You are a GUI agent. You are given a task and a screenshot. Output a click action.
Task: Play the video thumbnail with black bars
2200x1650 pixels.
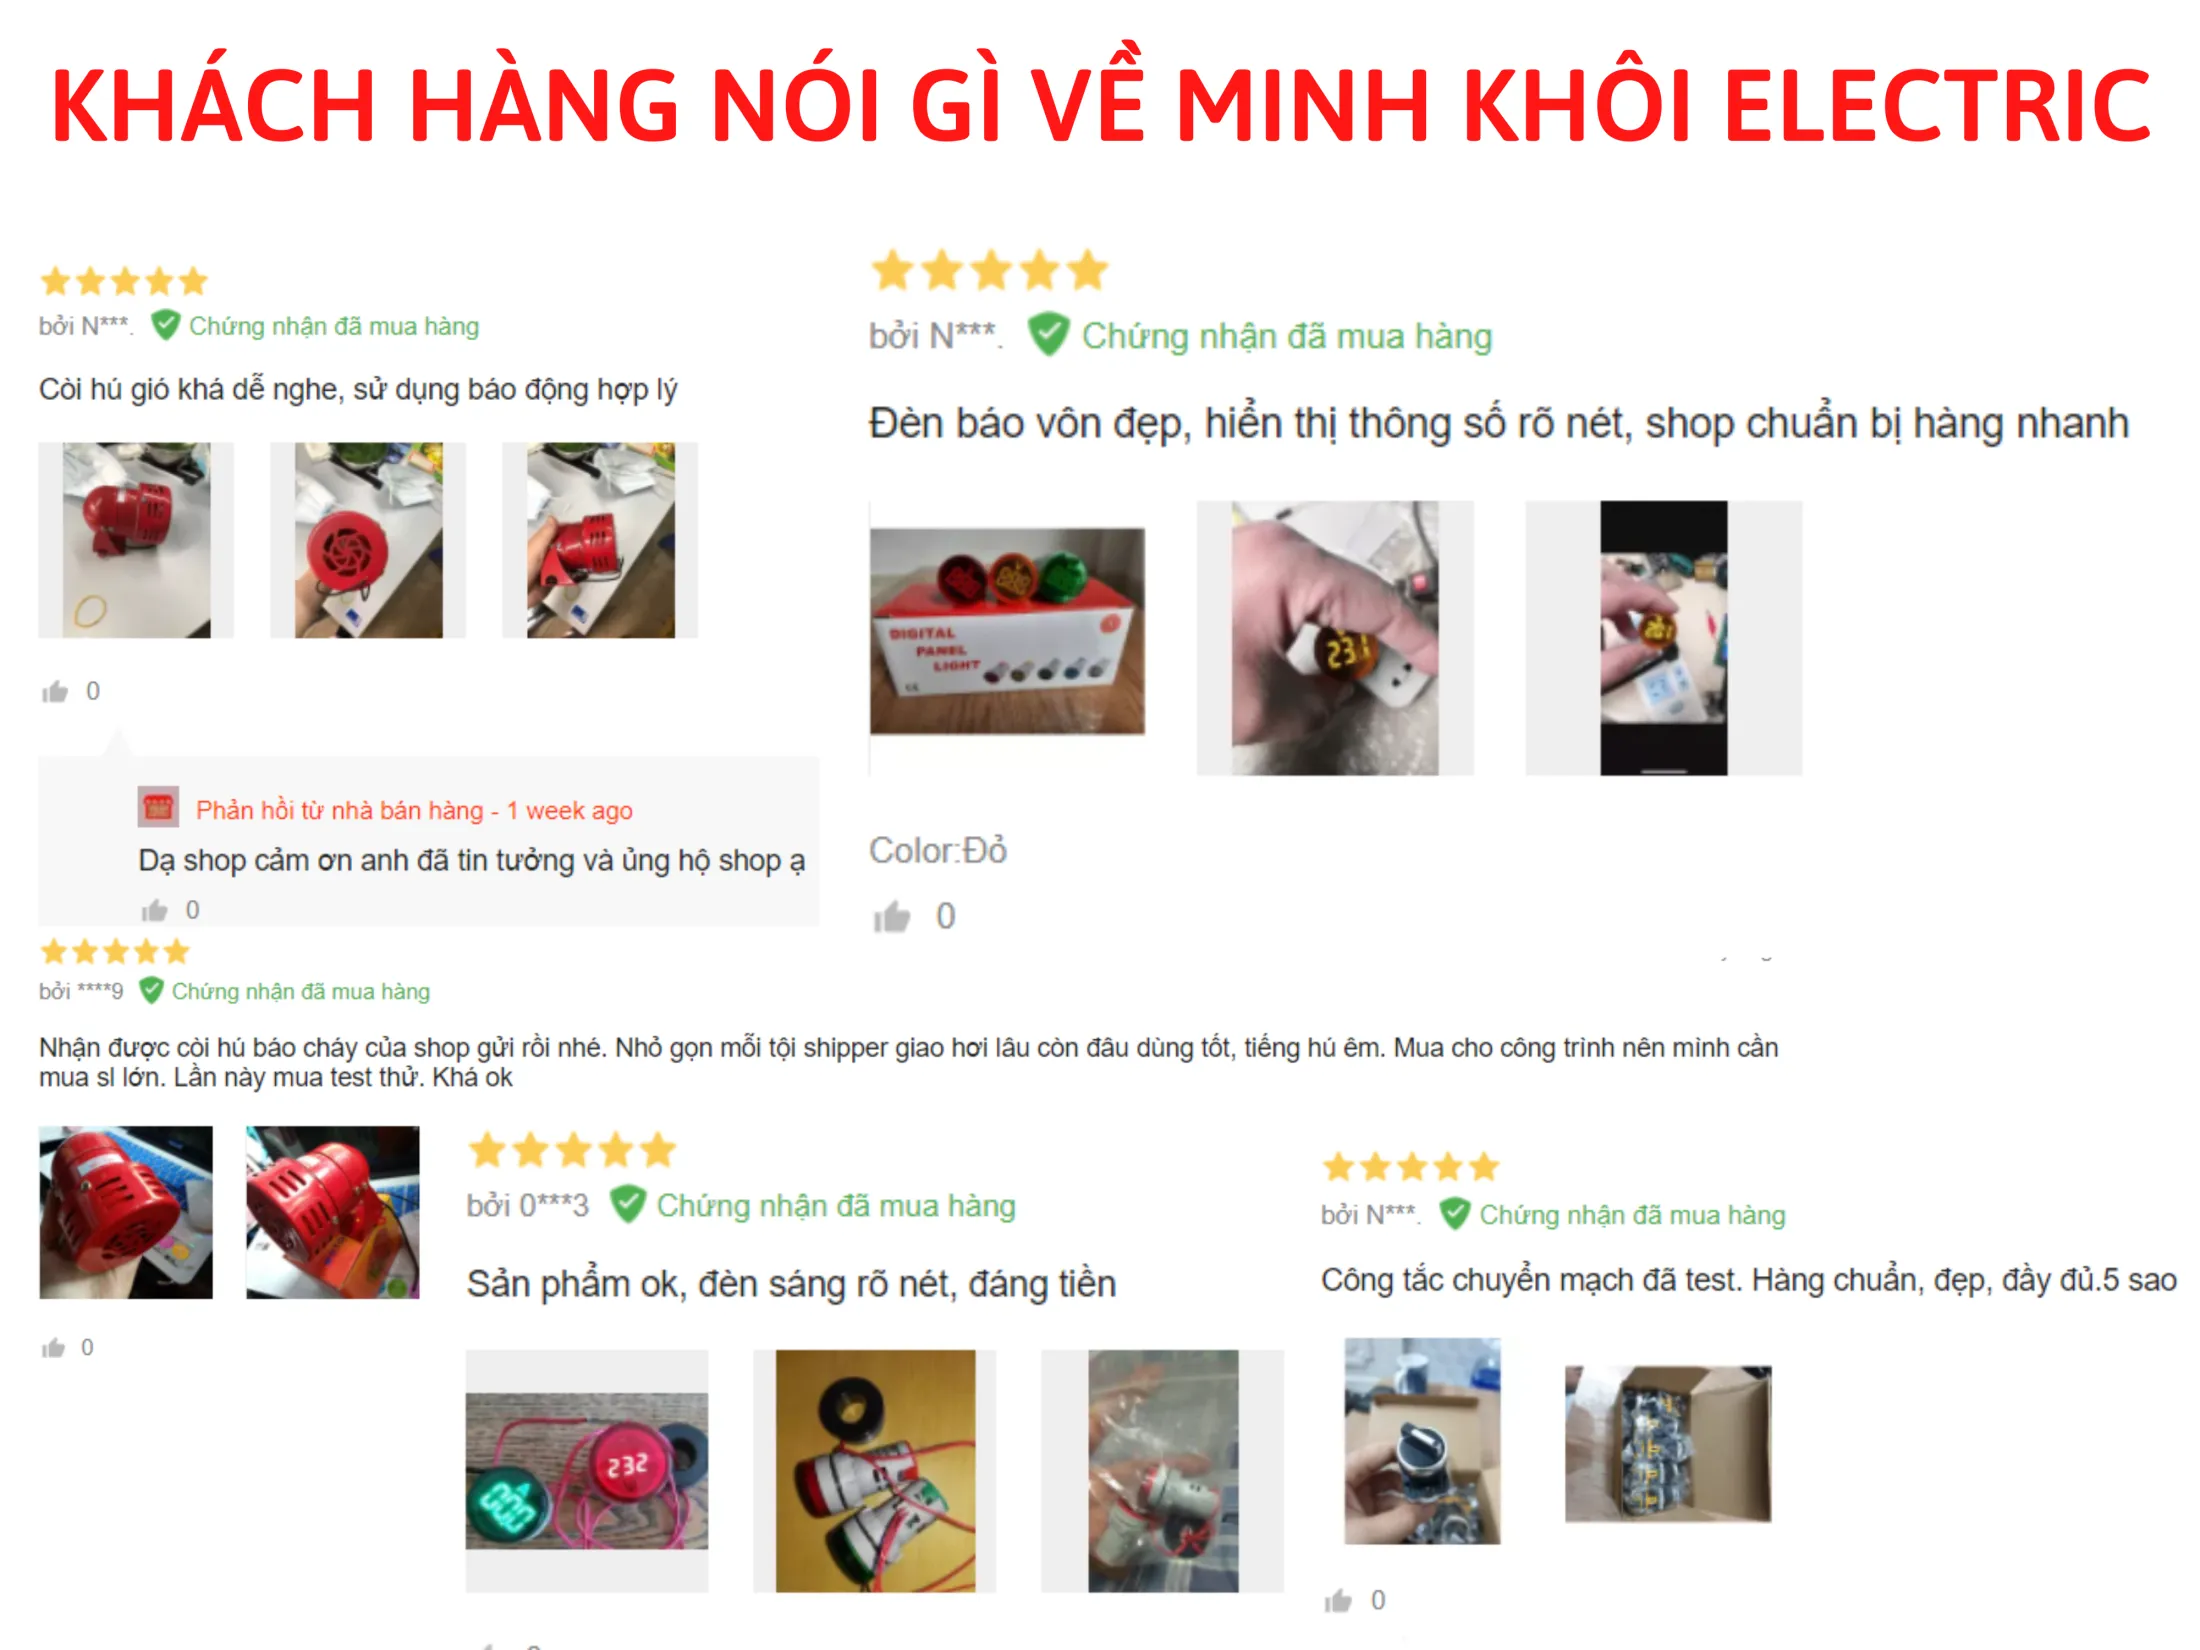pos(1664,638)
